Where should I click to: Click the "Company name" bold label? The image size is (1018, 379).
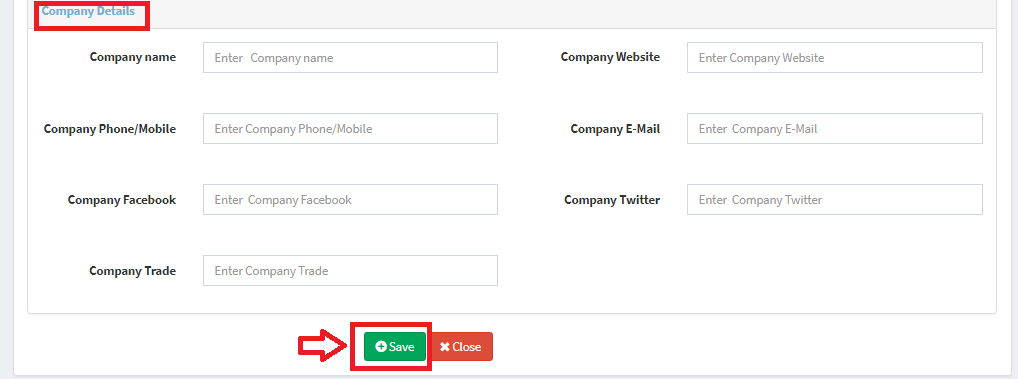pyautogui.click(x=133, y=57)
